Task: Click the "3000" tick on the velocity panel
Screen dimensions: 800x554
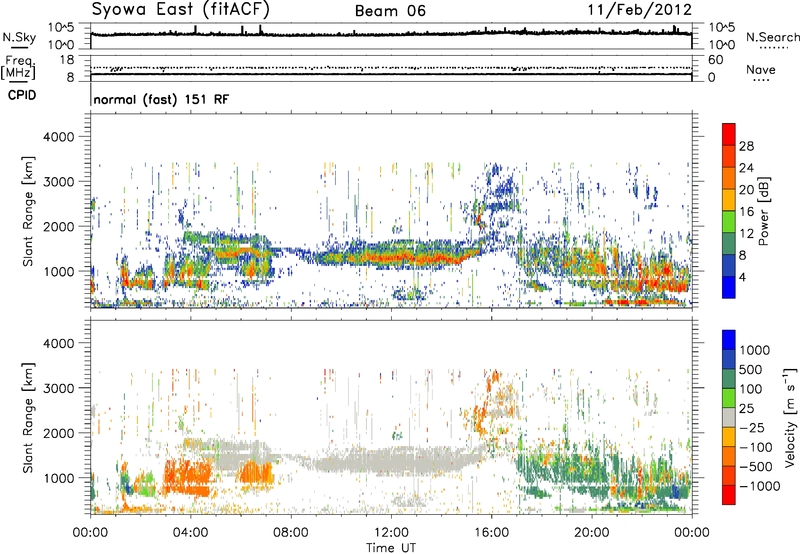Action: point(58,388)
